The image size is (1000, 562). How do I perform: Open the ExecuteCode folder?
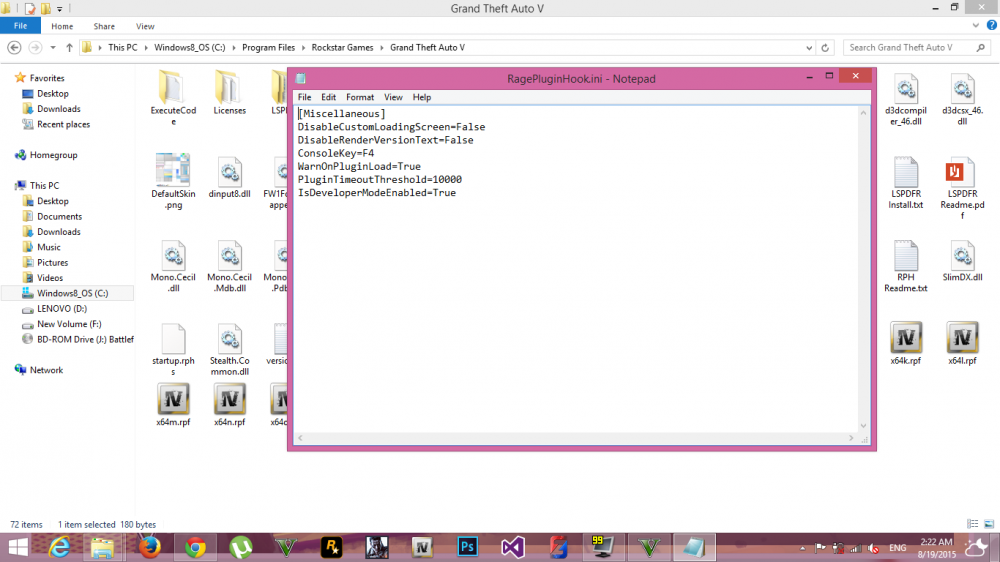(x=173, y=98)
